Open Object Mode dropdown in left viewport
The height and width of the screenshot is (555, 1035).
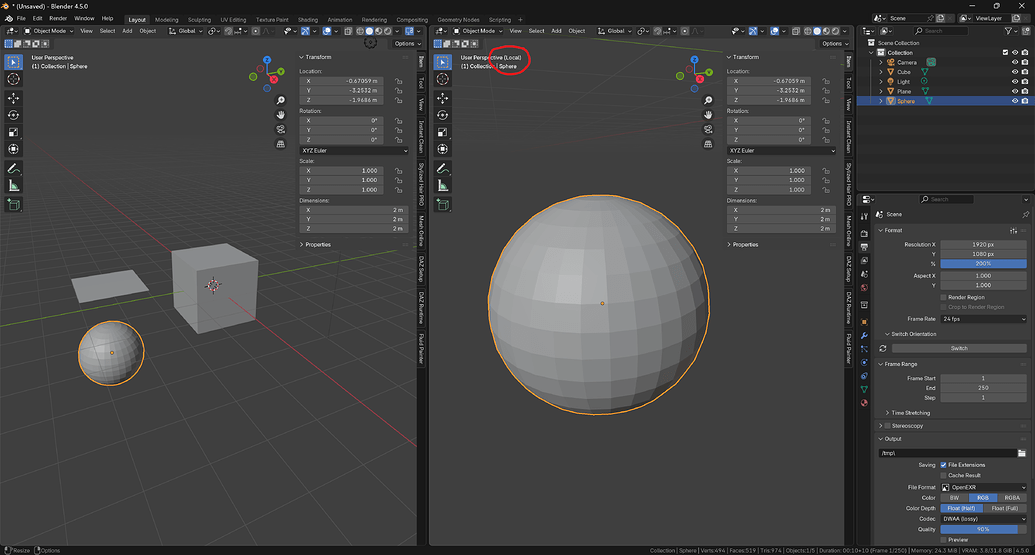pos(49,31)
